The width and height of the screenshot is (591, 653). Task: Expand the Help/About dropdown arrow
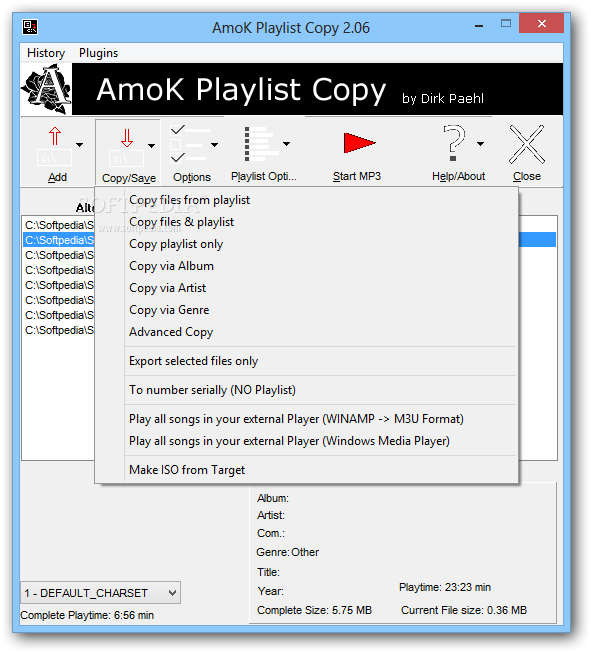[481, 144]
